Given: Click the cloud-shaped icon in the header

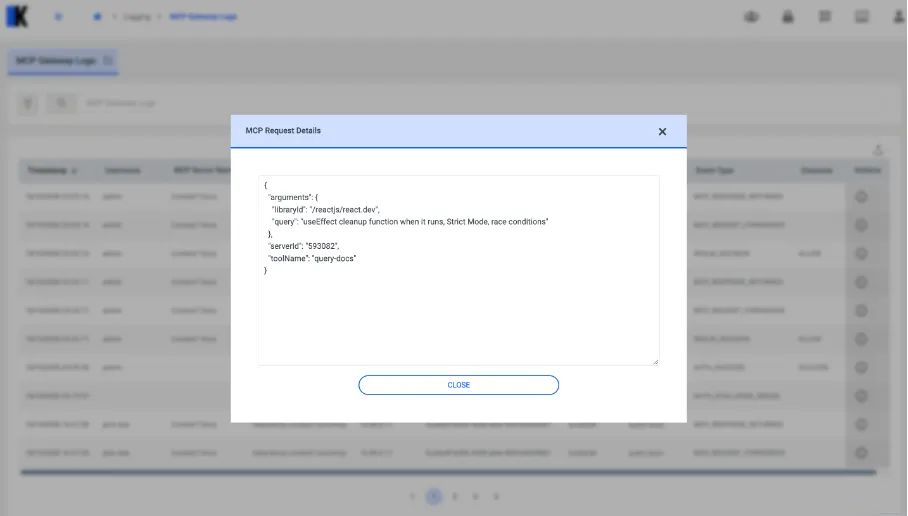Looking at the screenshot, I should pyautogui.click(x=751, y=17).
